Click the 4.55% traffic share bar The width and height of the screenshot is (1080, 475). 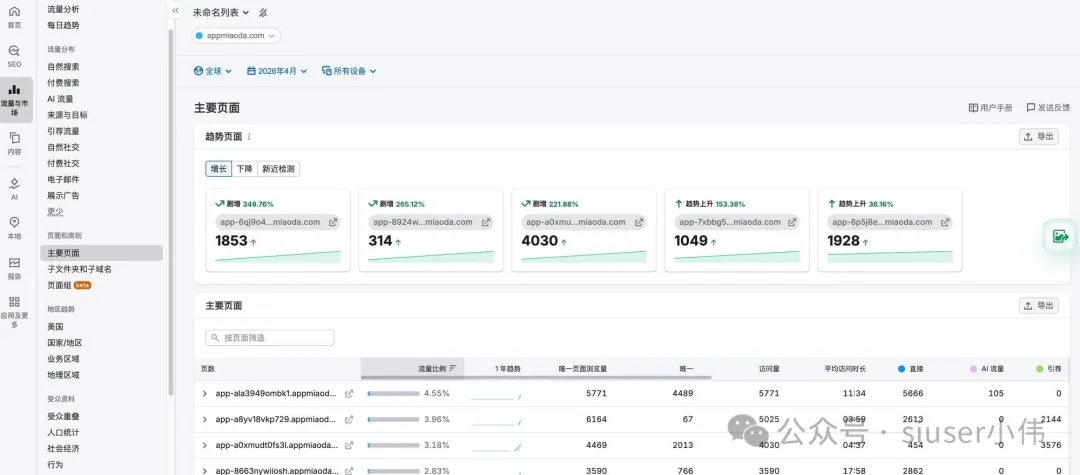pyautogui.click(x=393, y=394)
